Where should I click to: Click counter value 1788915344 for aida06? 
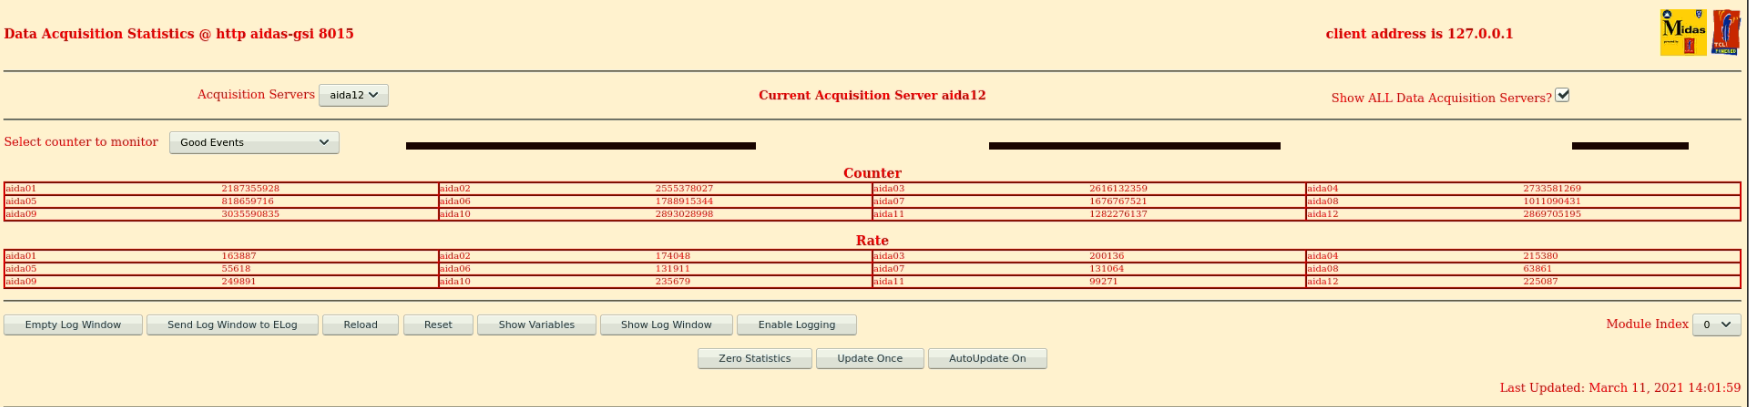(x=684, y=201)
